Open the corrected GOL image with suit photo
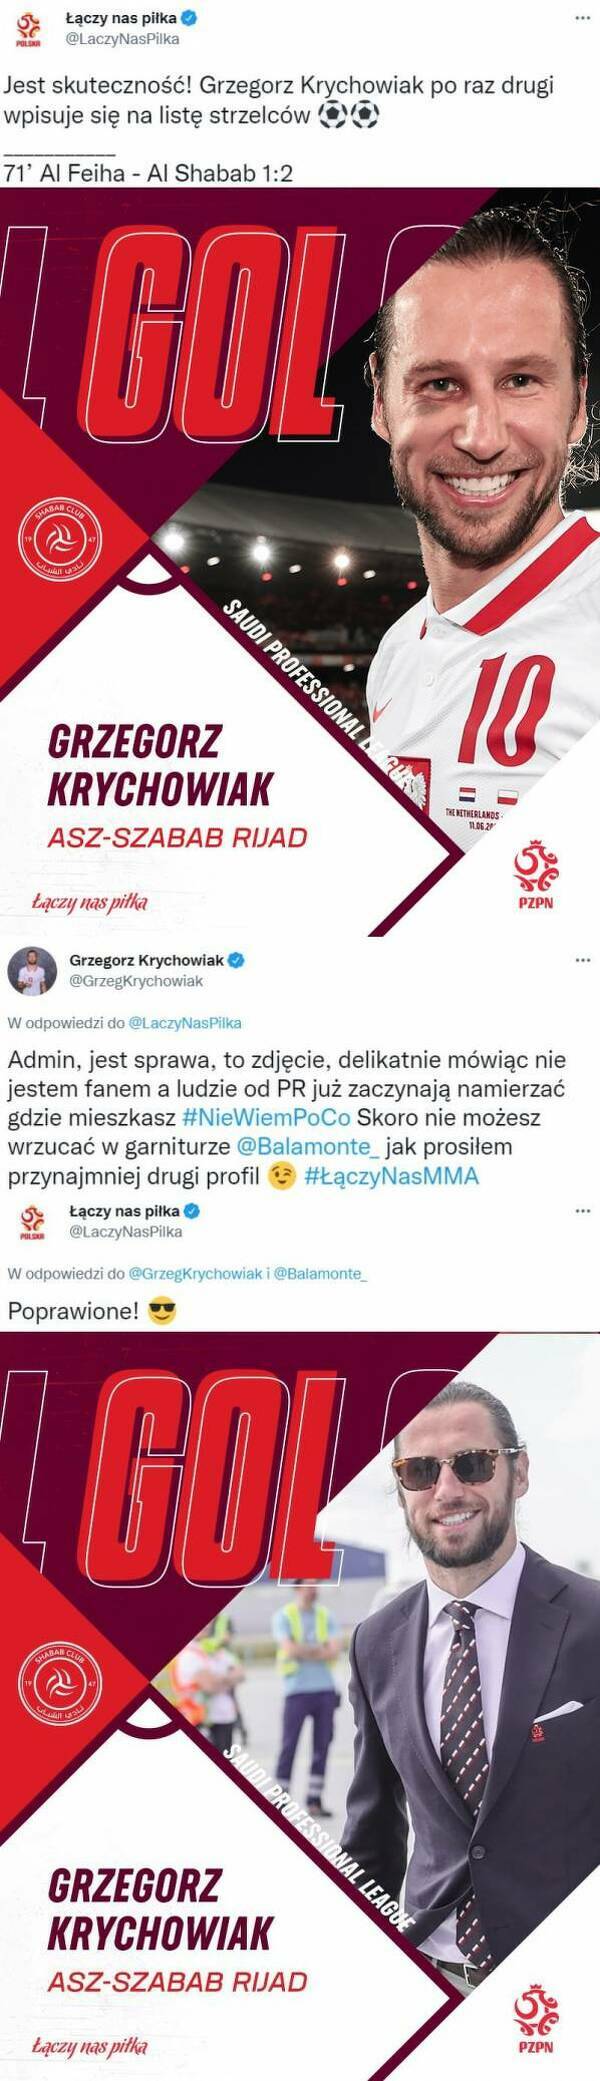600x2081 pixels. 300,1706
